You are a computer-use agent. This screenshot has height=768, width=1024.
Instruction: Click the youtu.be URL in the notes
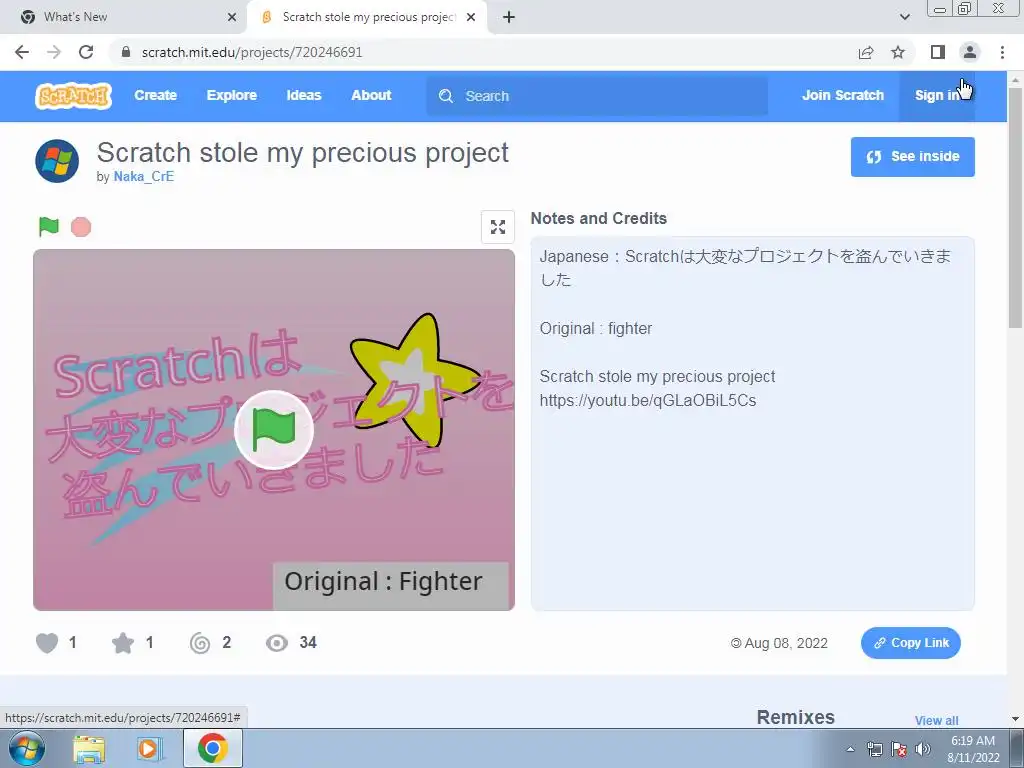click(x=648, y=400)
